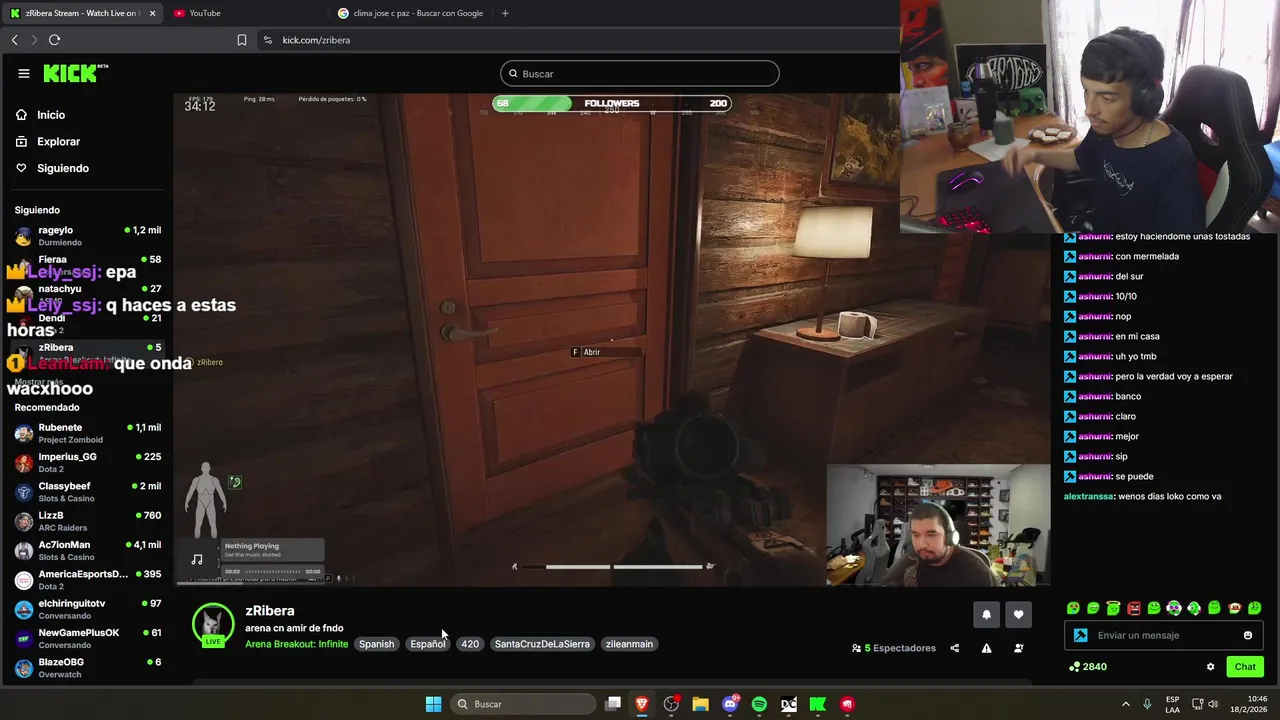Click the report warning triangle icon
Viewport: 1280px width, 720px height.
[x=986, y=648]
